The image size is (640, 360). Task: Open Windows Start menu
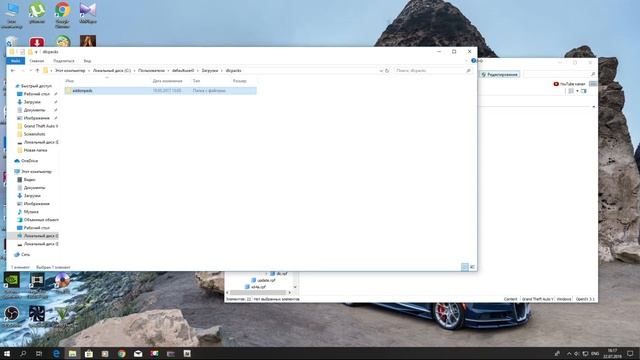coord(7,353)
